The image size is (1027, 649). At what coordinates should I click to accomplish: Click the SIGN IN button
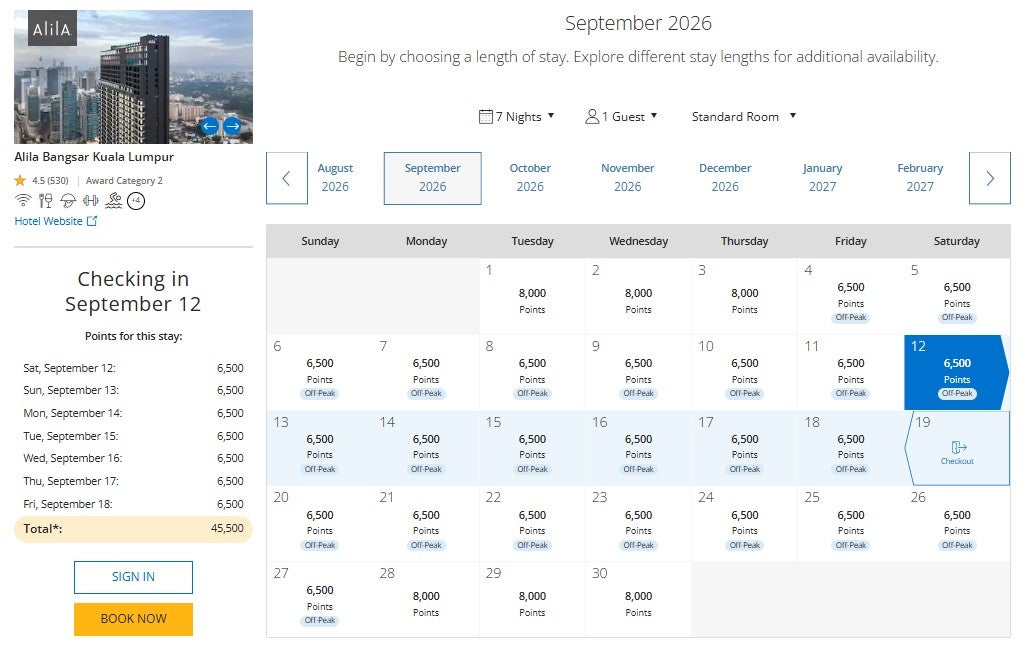click(132, 577)
